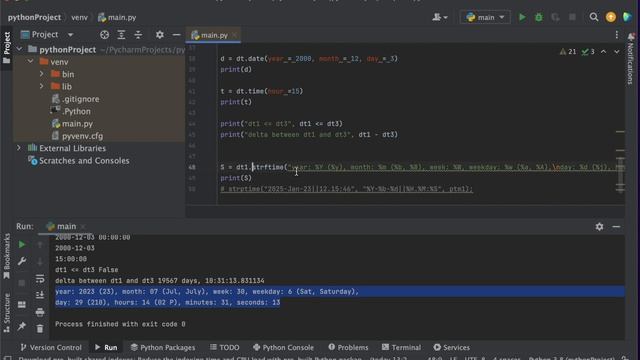640x360 pixels.
Task: Click the restore layout icon in Run panel
Action: 22,304
